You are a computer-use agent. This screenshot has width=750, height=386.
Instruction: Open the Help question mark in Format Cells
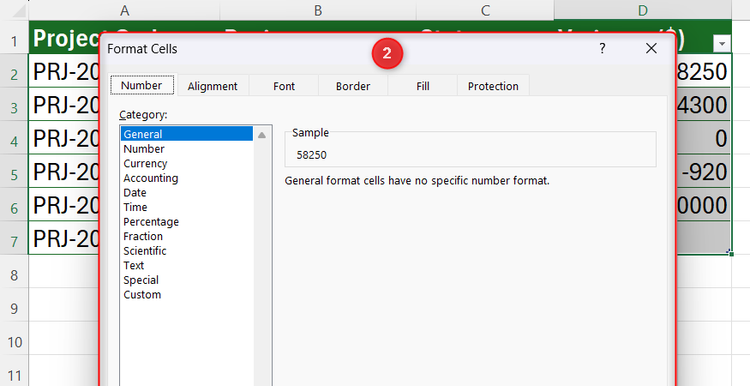(602, 48)
